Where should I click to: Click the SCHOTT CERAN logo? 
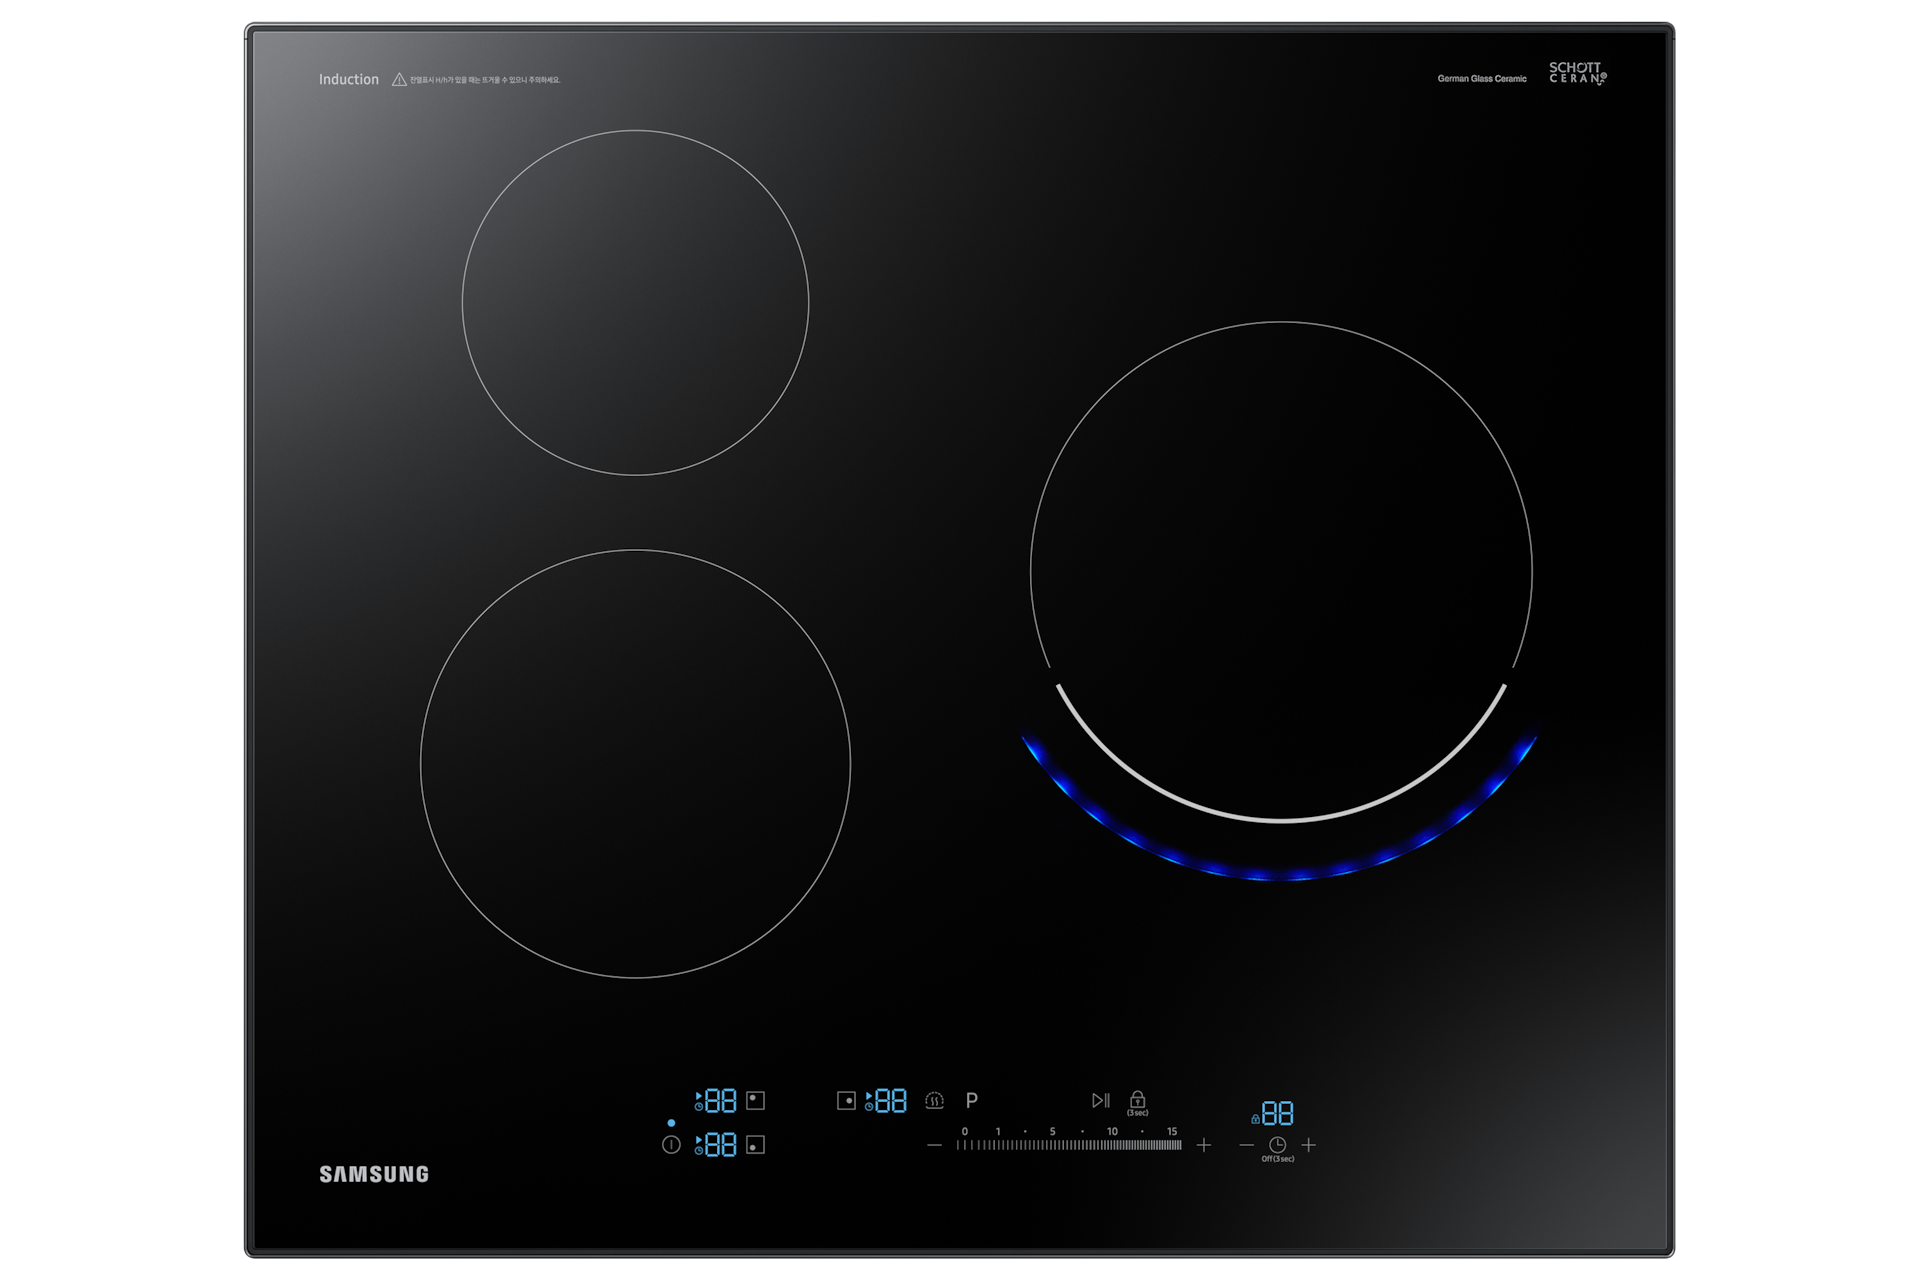coord(1578,73)
